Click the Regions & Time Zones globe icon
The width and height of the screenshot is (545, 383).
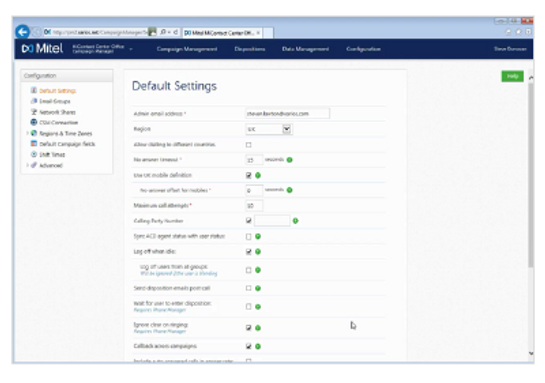coord(34,133)
